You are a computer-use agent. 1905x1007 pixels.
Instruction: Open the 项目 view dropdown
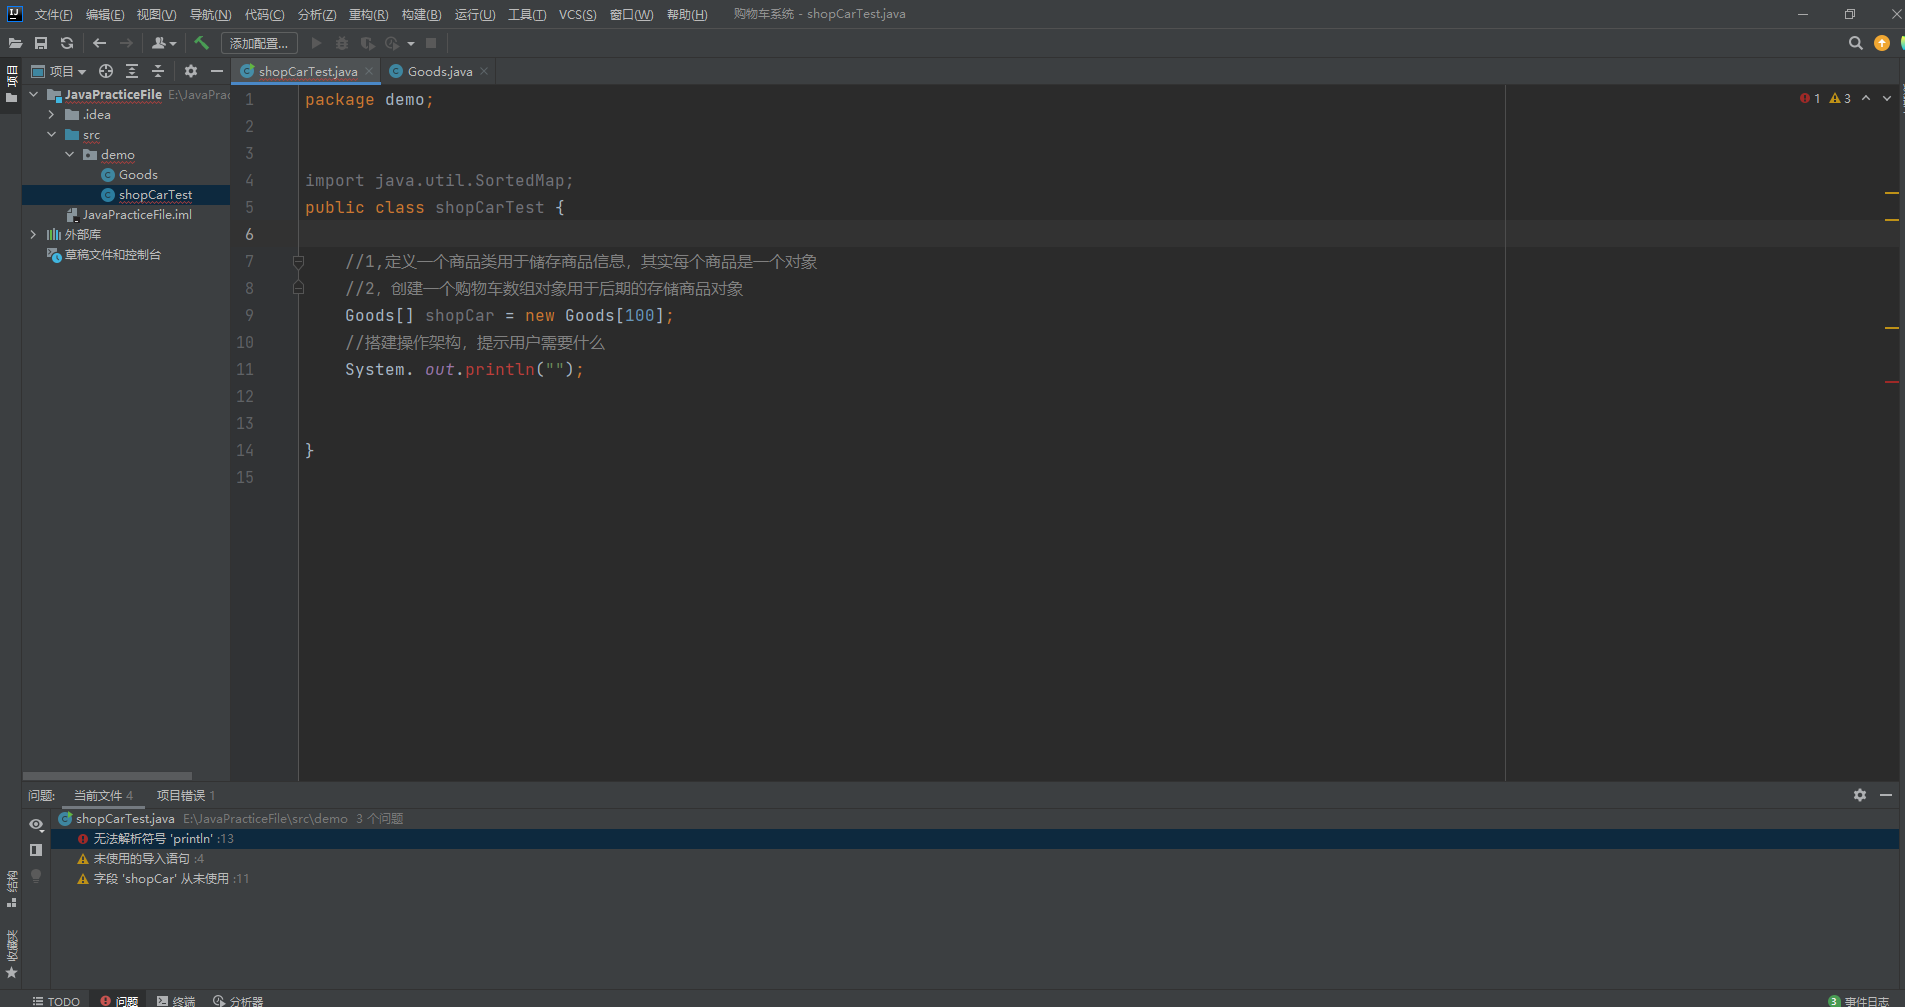coord(59,71)
